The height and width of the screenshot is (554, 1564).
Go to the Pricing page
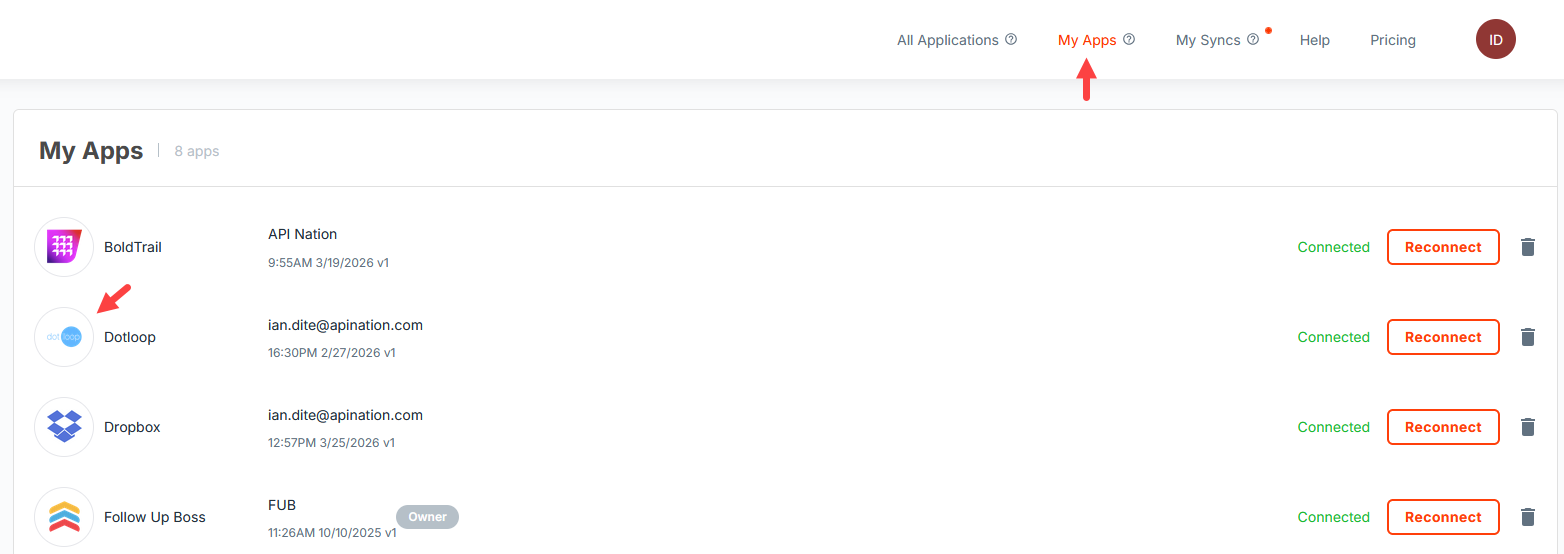click(x=1392, y=40)
